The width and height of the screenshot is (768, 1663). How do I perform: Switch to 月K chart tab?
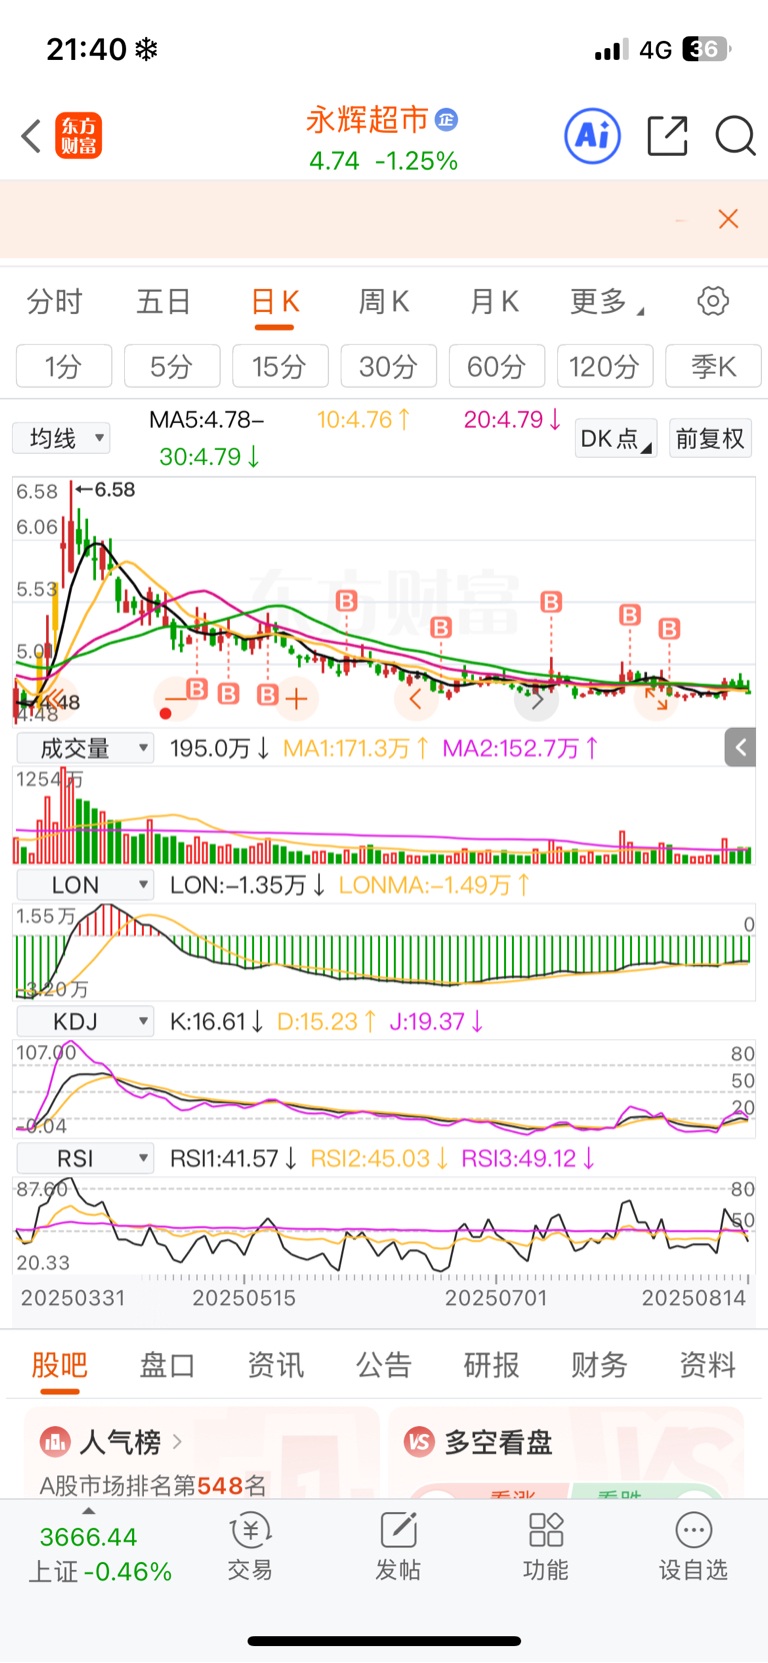(494, 301)
